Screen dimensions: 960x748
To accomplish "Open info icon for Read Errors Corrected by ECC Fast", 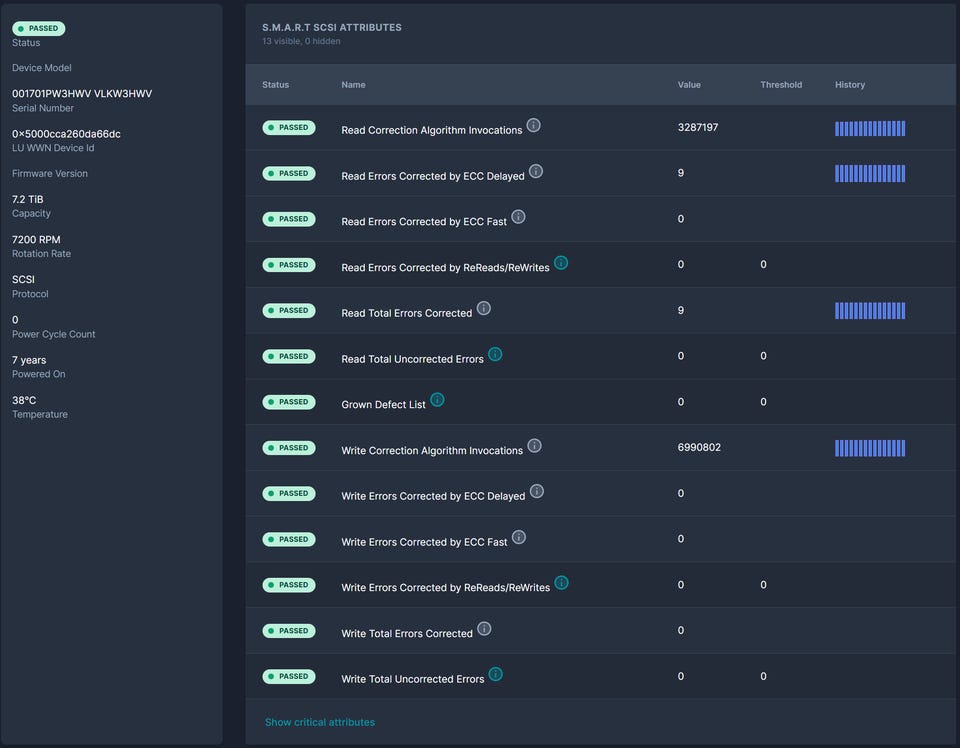I will click(x=518, y=217).
